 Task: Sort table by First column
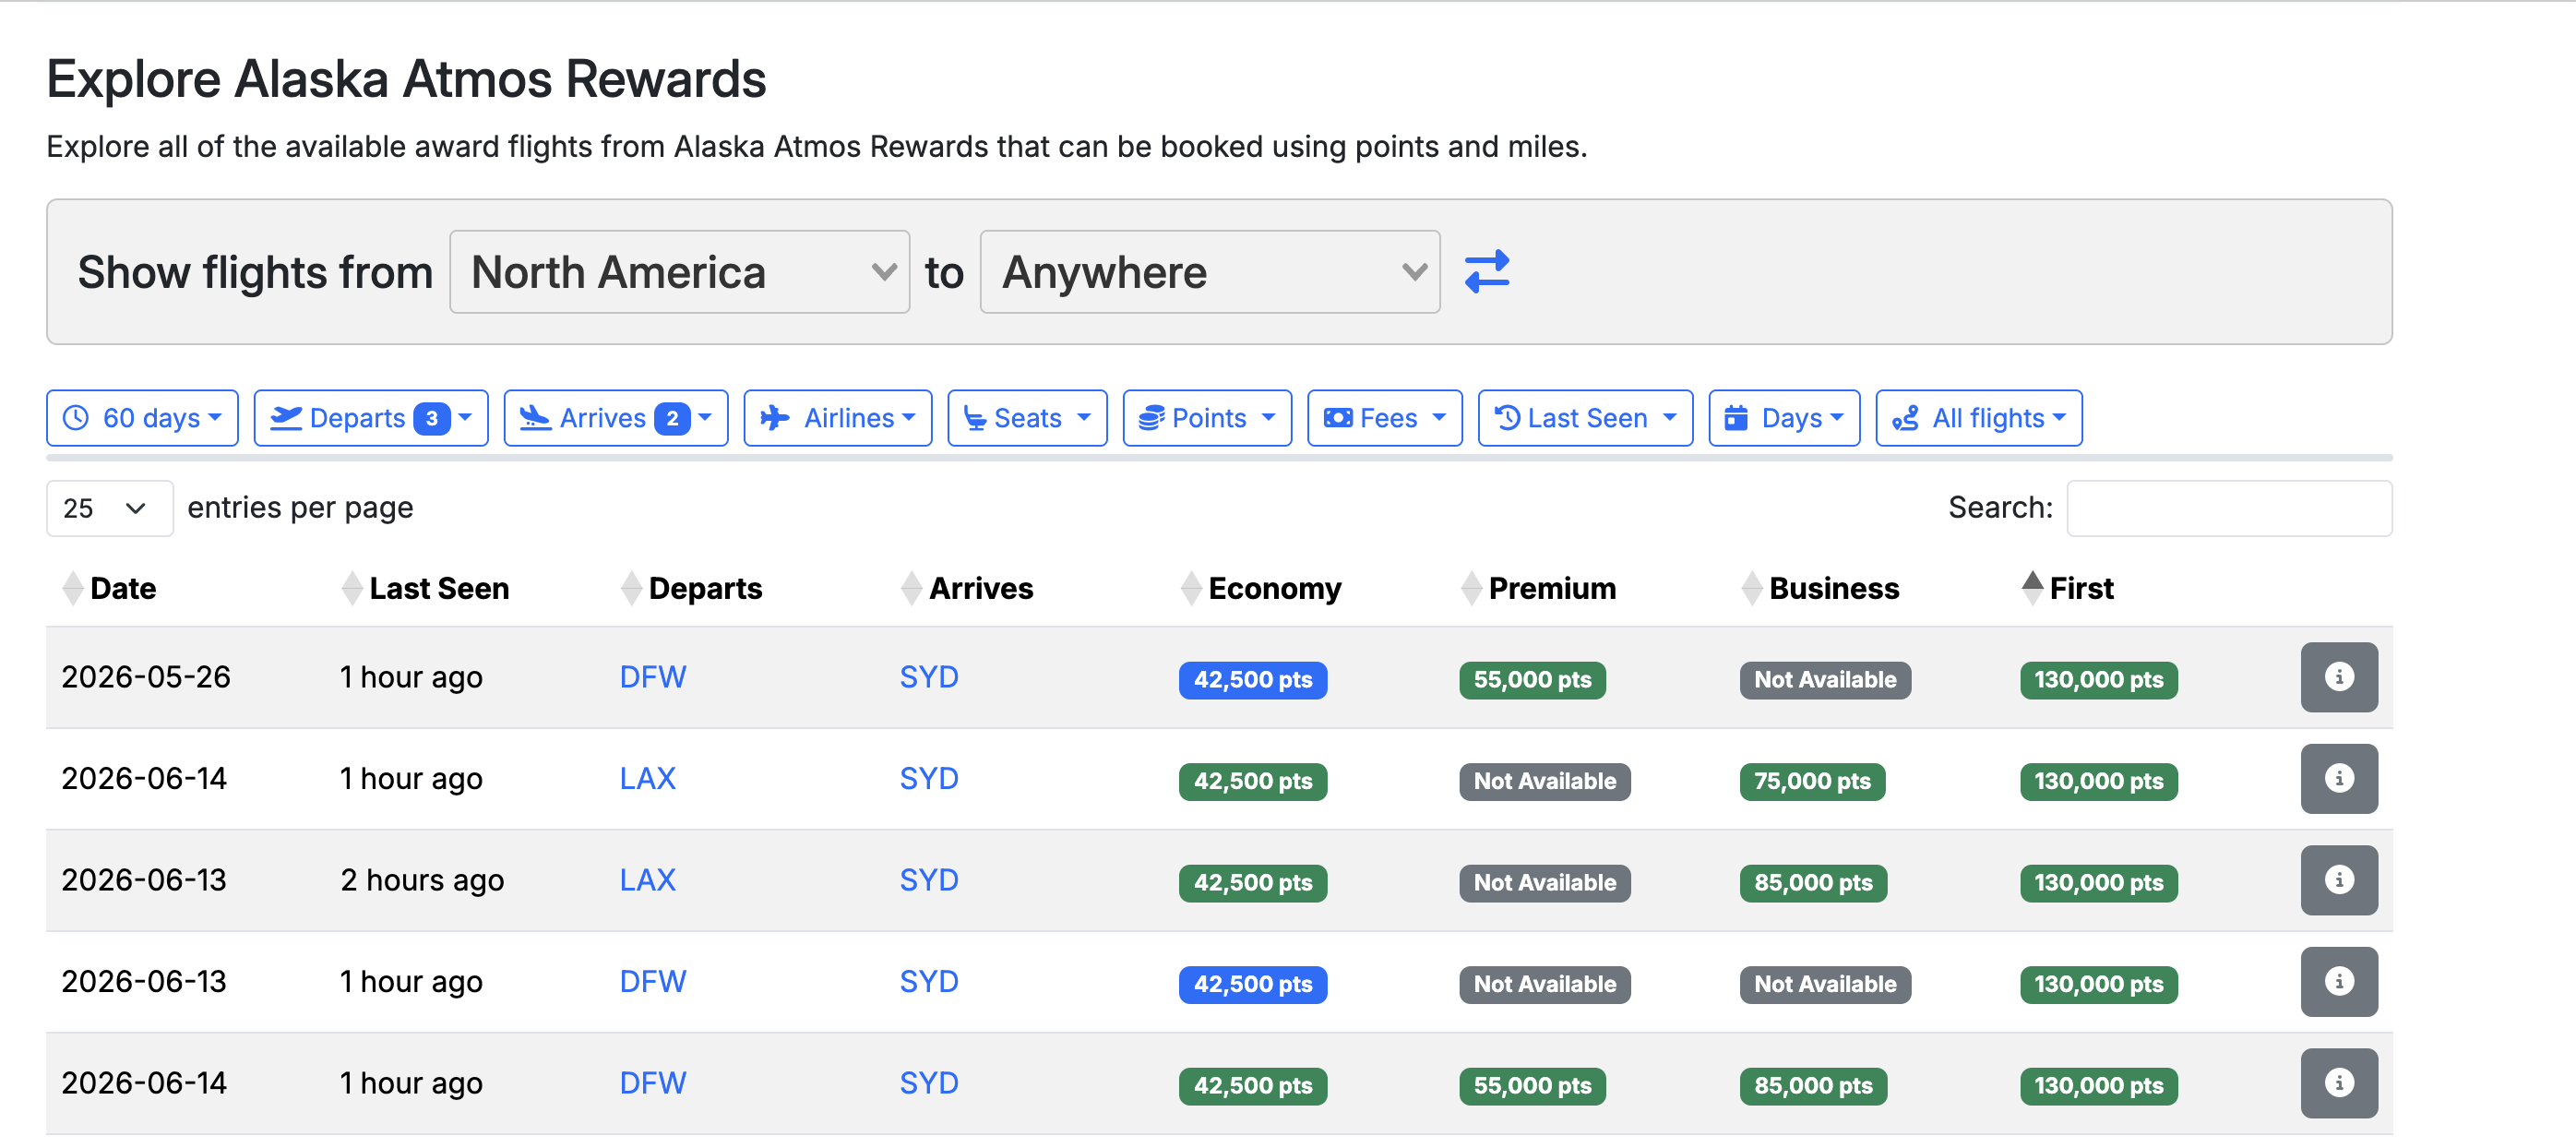(x=2068, y=588)
